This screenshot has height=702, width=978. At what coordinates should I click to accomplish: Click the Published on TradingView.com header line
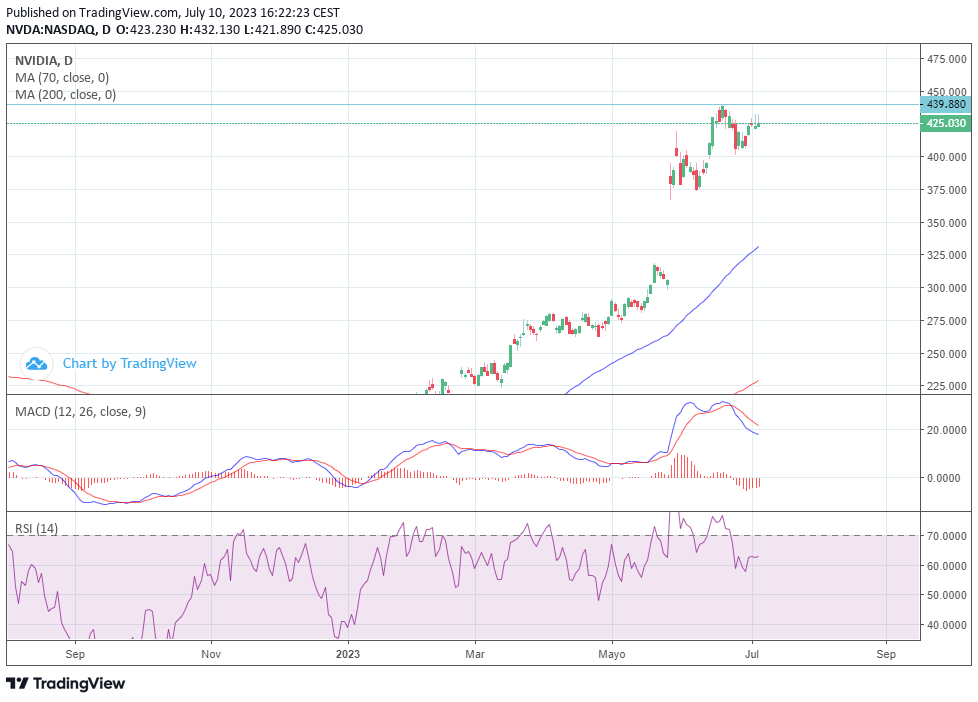click(x=173, y=12)
